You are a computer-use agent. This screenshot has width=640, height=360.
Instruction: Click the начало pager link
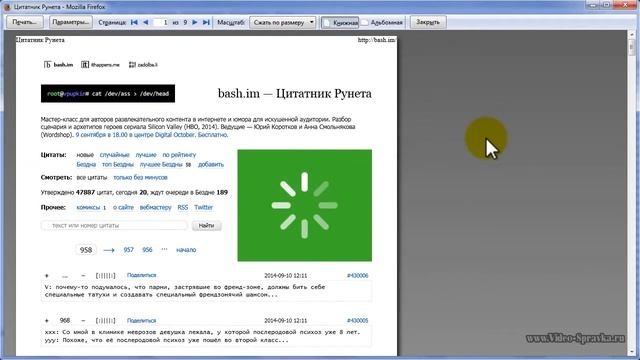pyautogui.click(x=186, y=250)
